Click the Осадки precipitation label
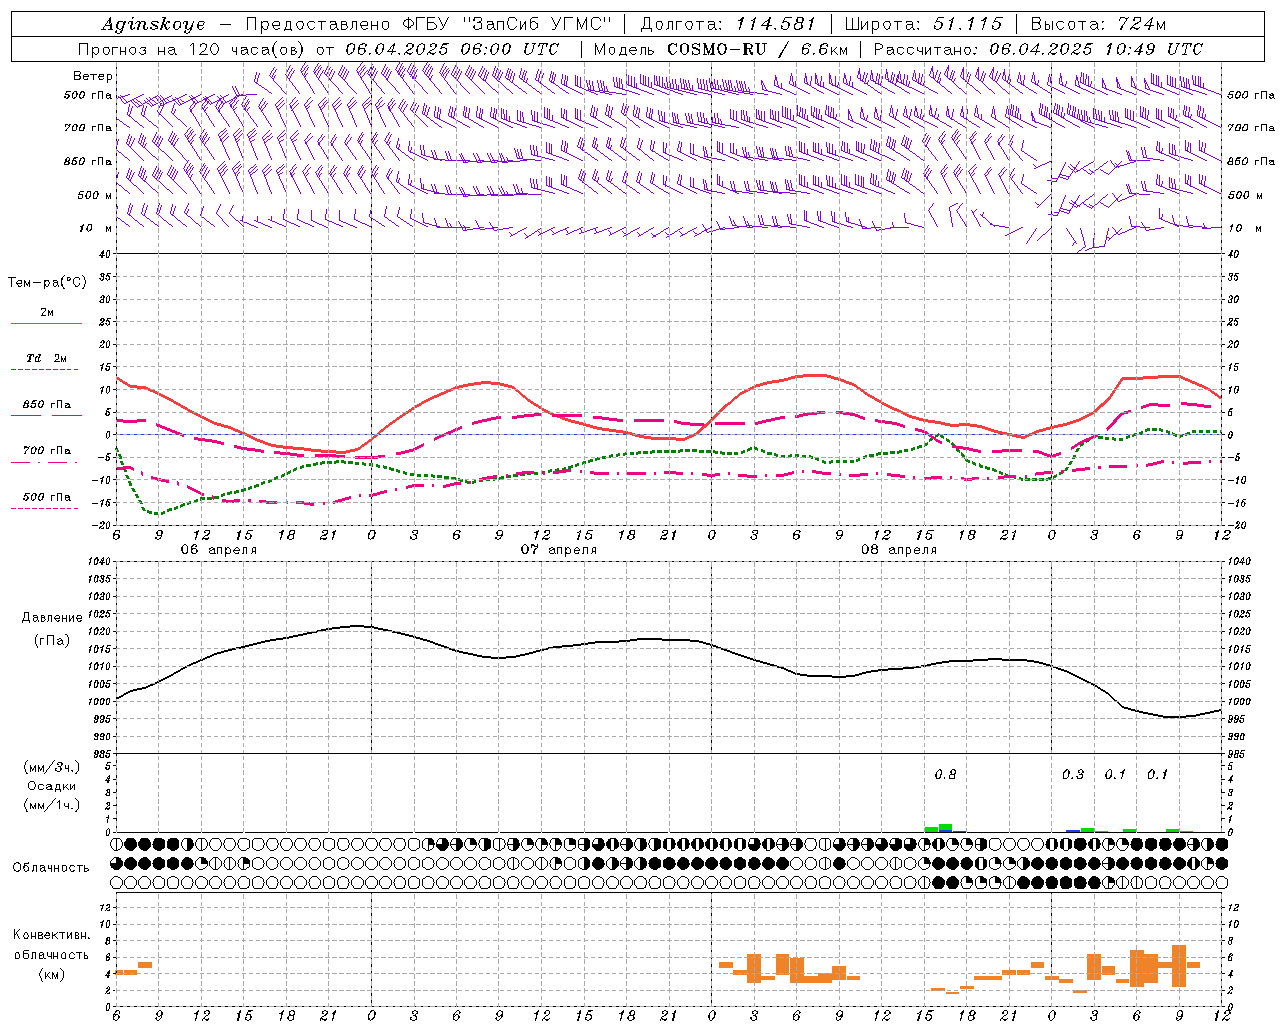The width and height of the screenshot is (1280, 1024). [x=51, y=786]
